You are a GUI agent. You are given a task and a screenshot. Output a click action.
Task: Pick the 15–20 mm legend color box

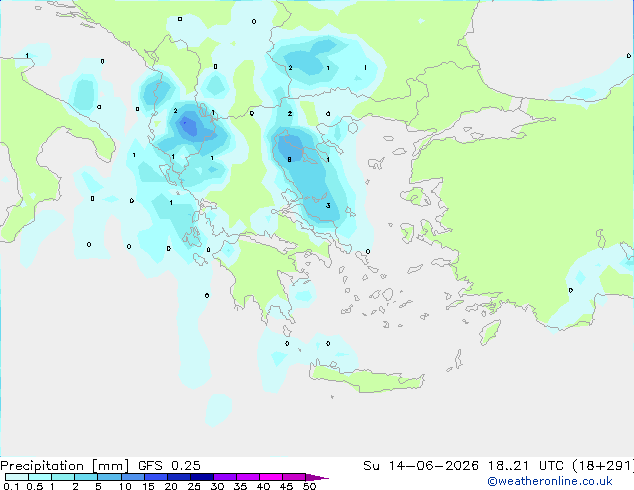click(x=155, y=477)
